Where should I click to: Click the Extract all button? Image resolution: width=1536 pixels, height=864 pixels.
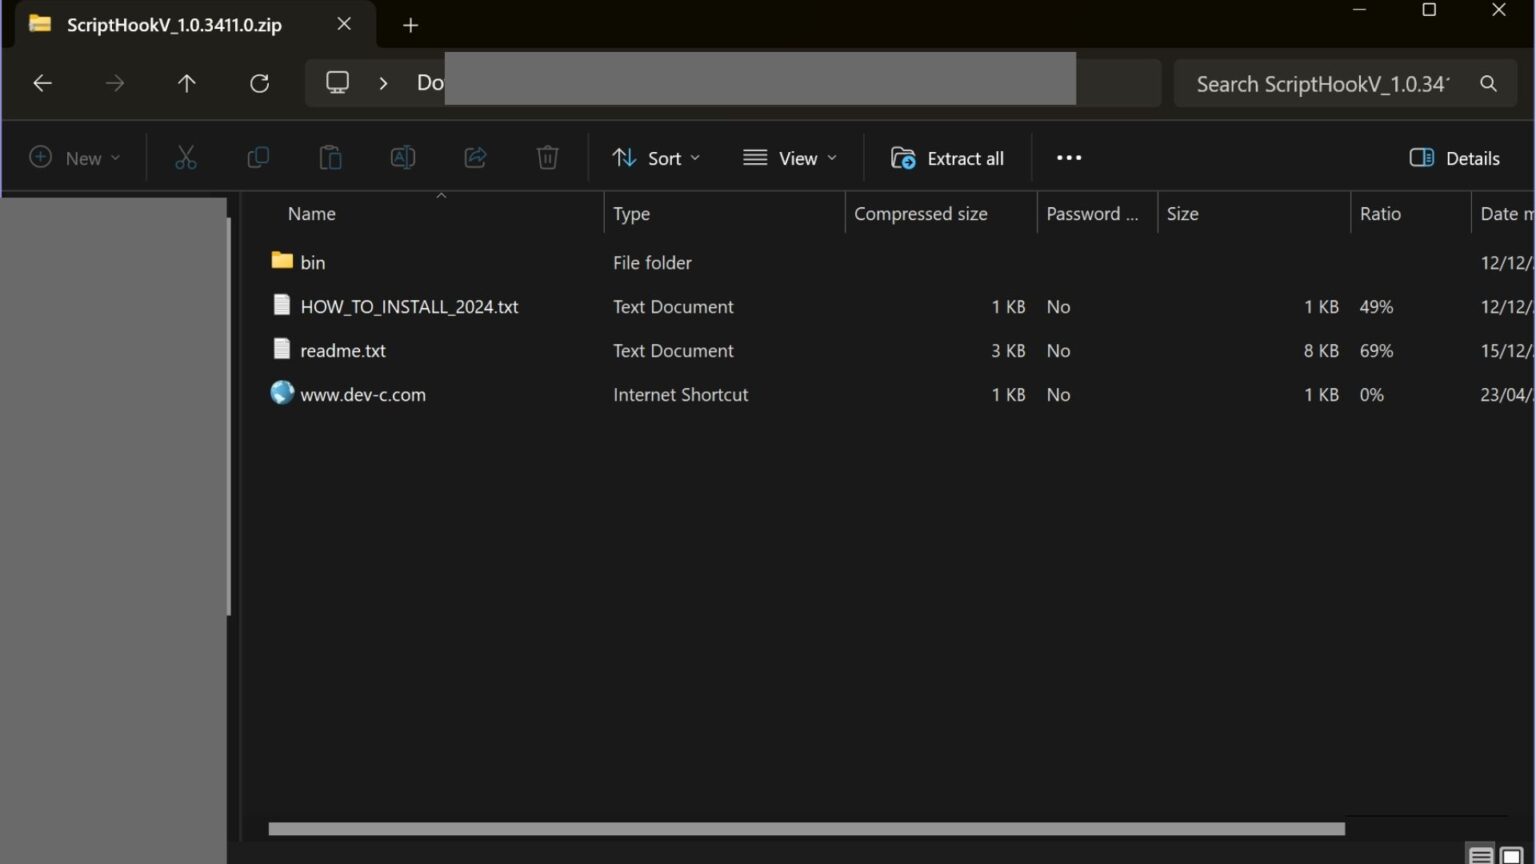coord(947,158)
